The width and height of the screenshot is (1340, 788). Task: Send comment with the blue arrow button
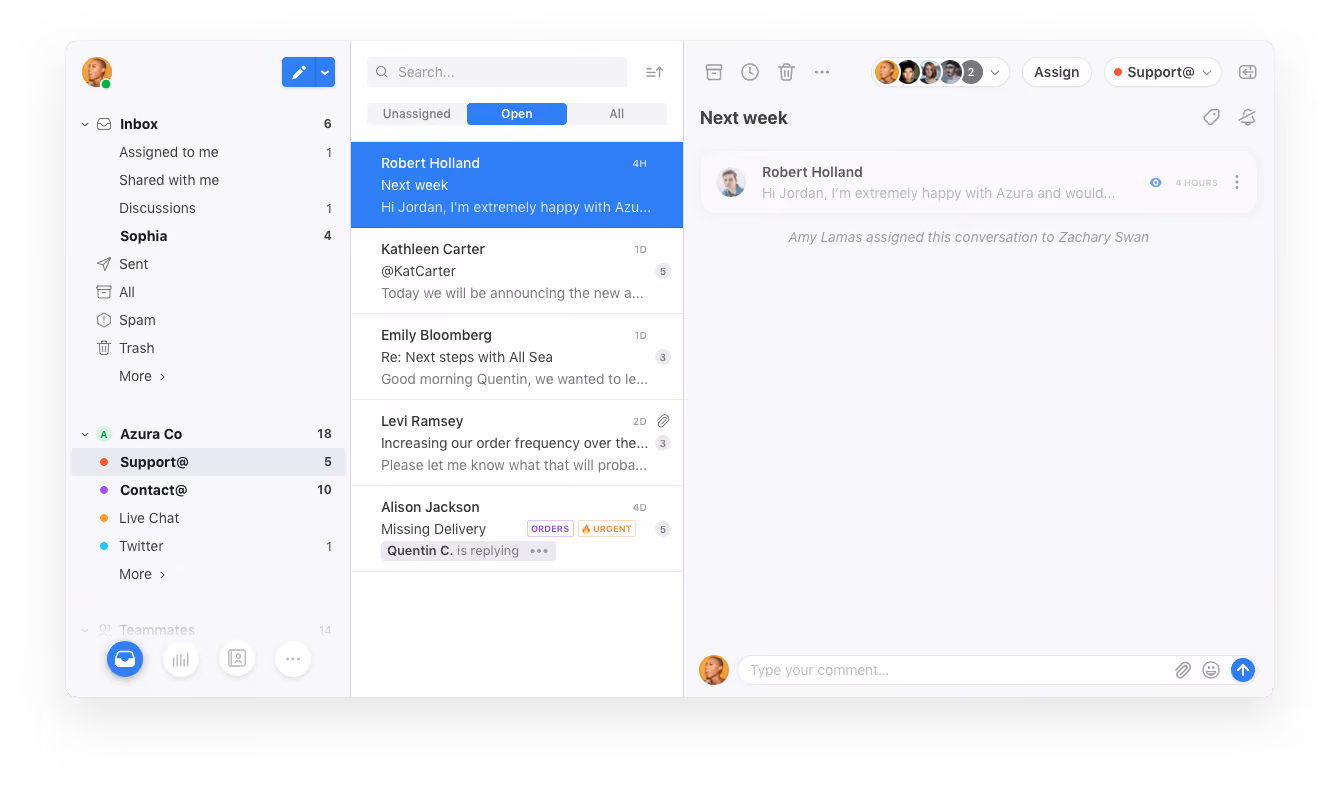[x=1243, y=670]
